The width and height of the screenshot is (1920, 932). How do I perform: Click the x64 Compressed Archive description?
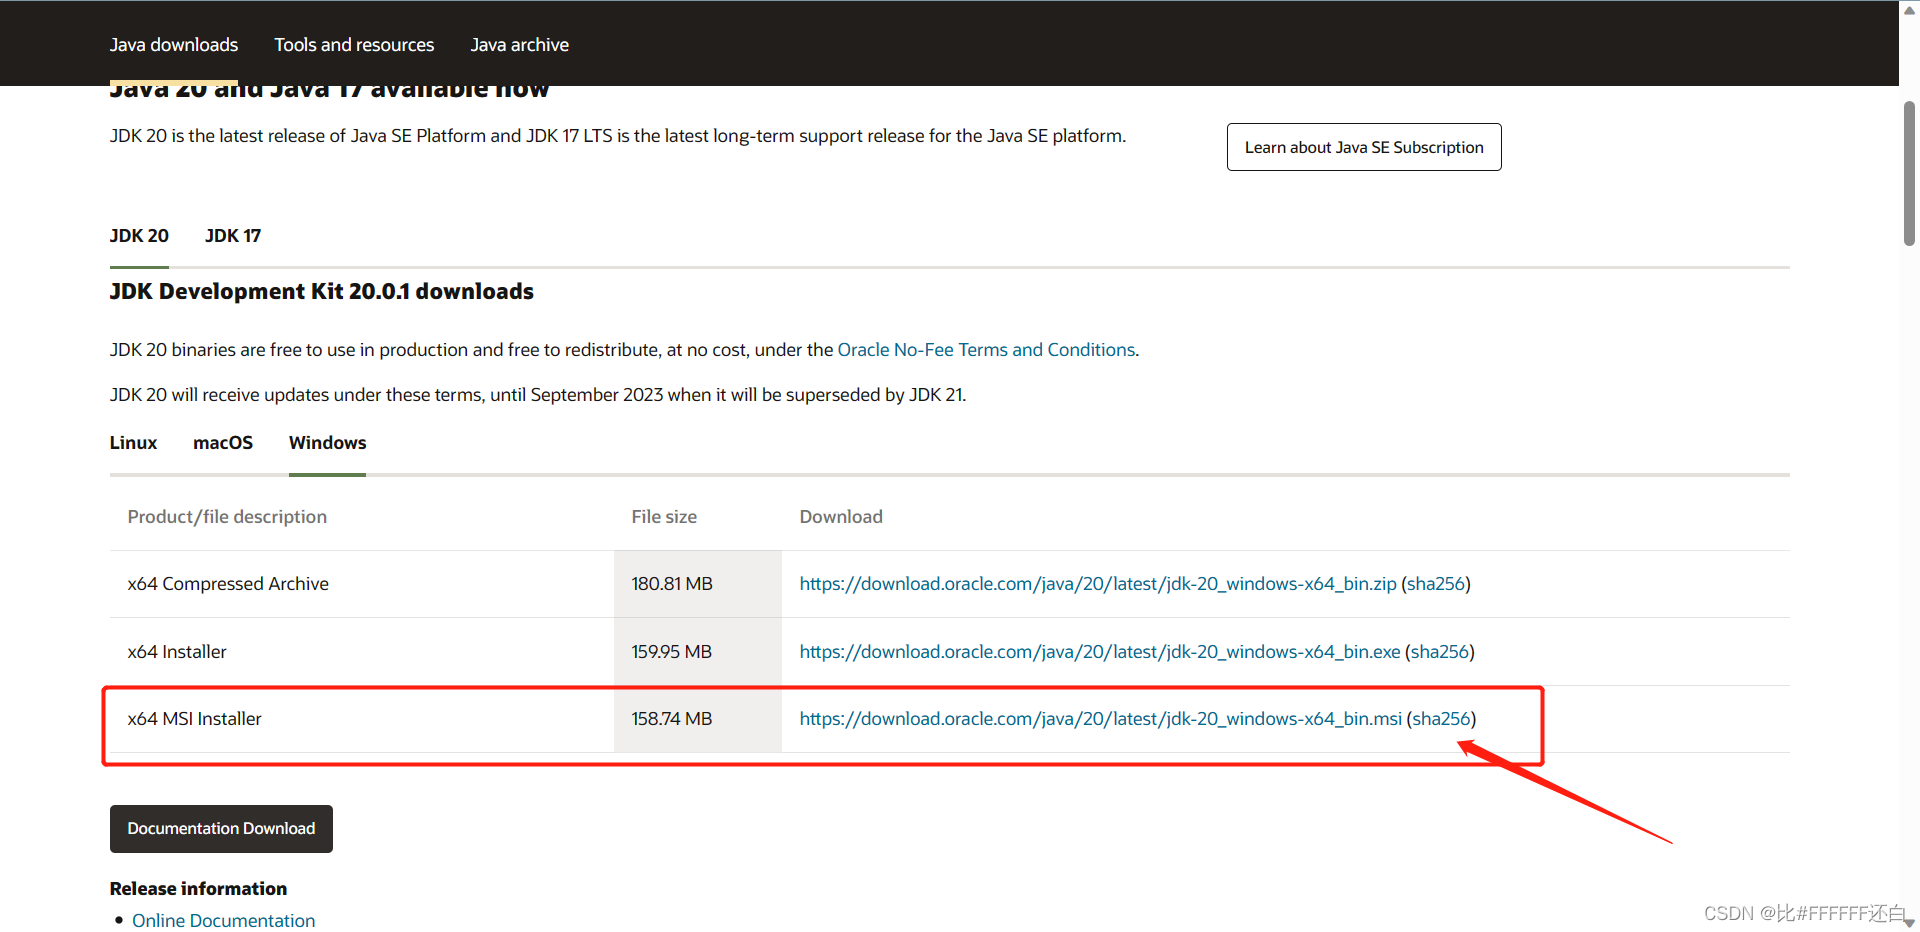point(228,584)
